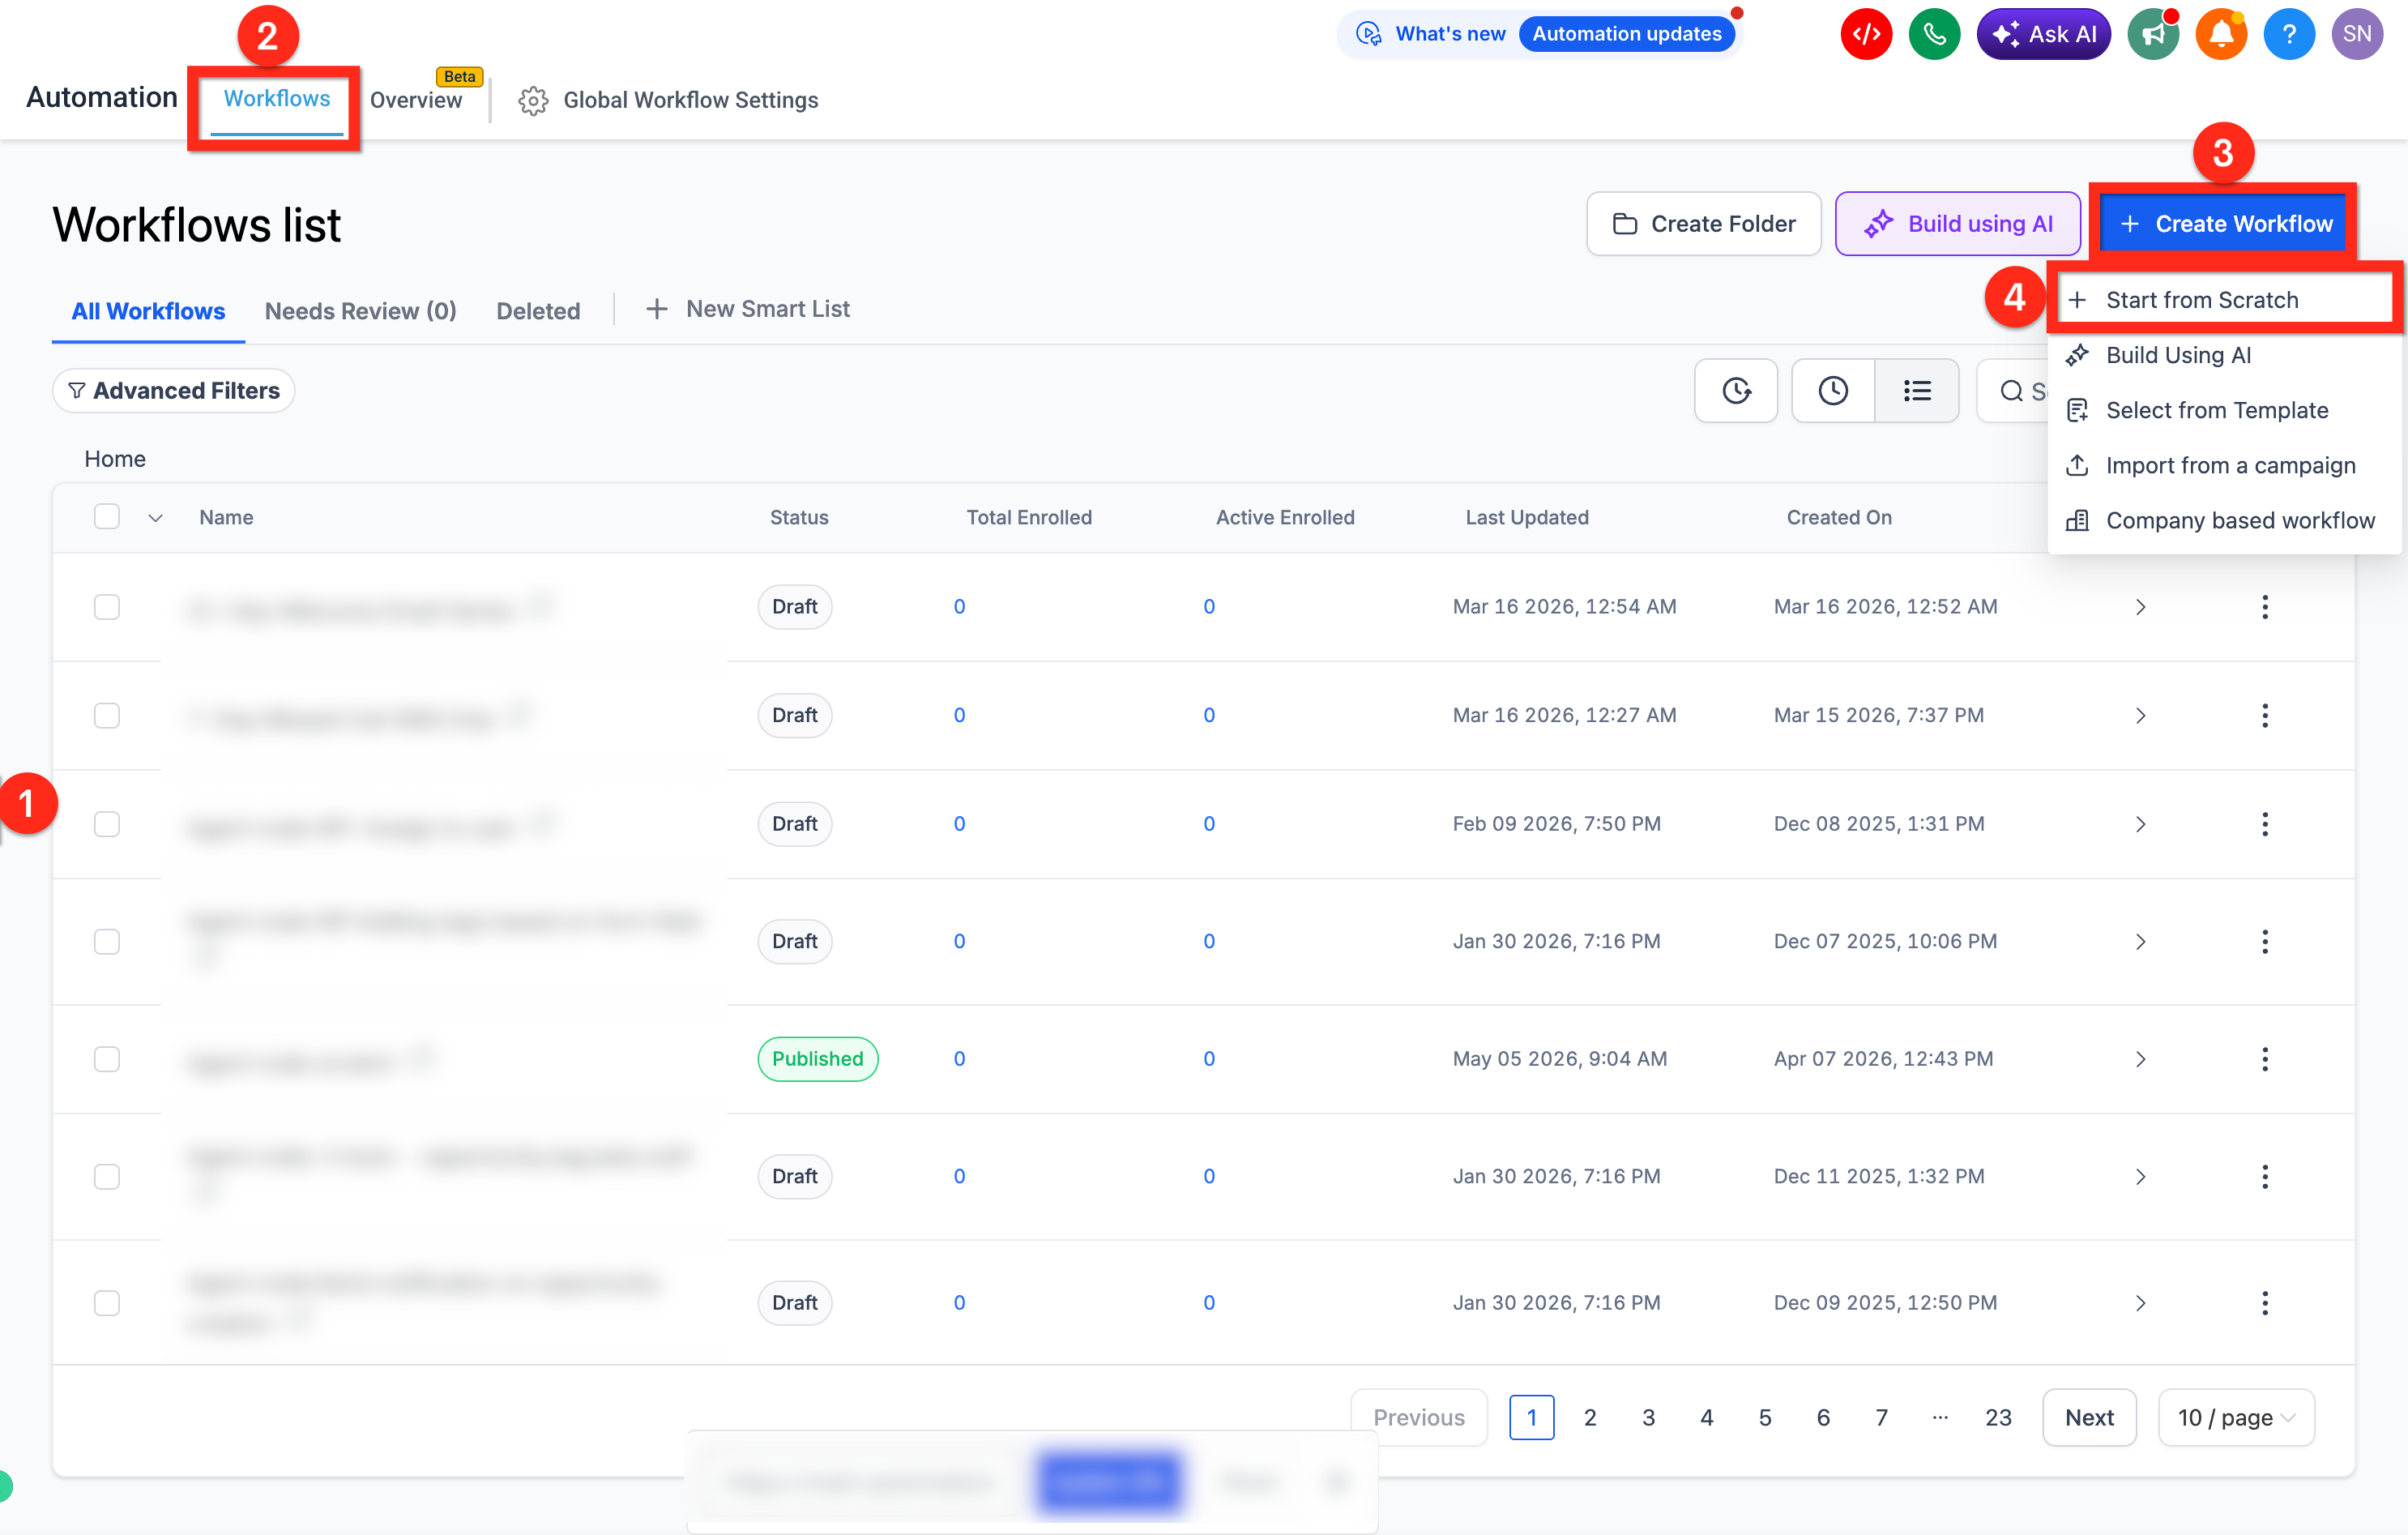The image size is (2408, 1535).
Task: Click the clock with arrow history icon
Action: [1736, 391]
